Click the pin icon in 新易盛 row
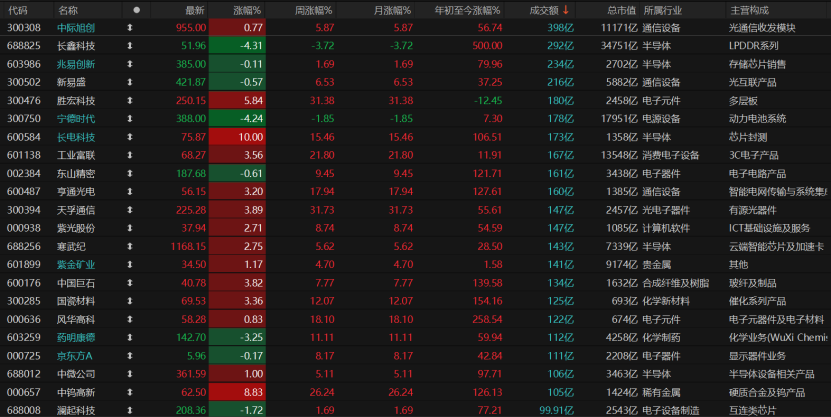831x417 pixels. tap(130, 82)
